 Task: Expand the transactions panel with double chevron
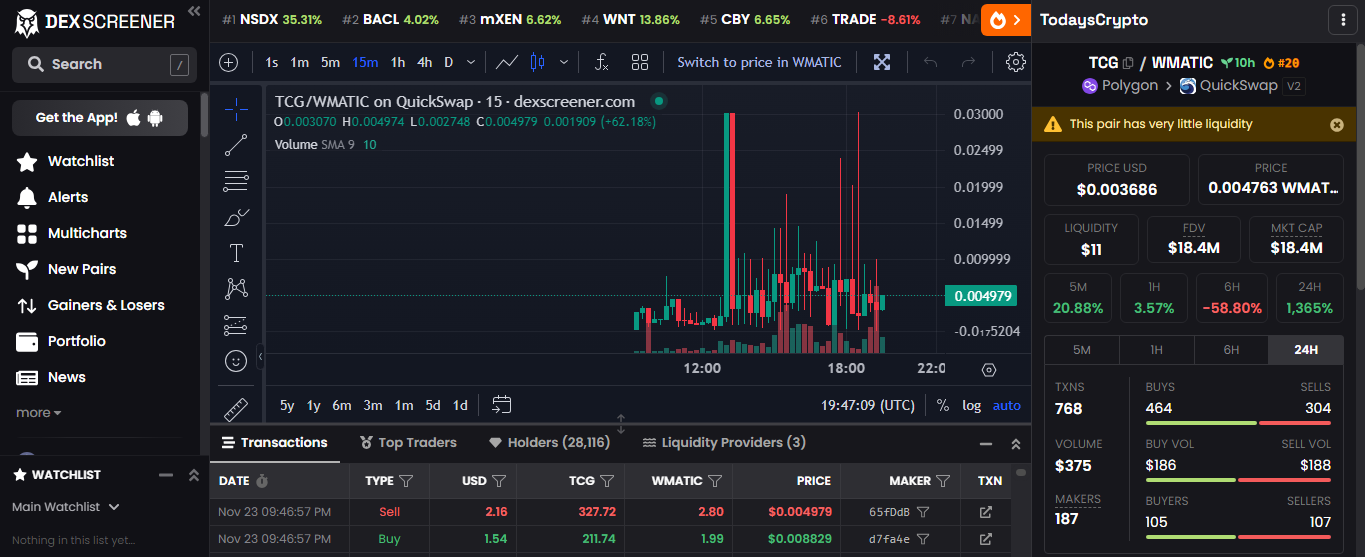(1016, 444)
